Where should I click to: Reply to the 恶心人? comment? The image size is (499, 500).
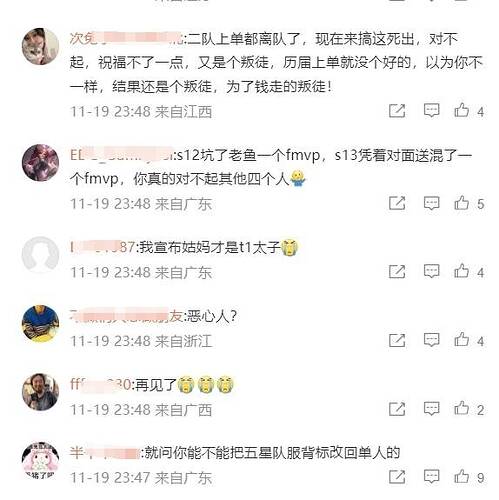coord(431,340)
